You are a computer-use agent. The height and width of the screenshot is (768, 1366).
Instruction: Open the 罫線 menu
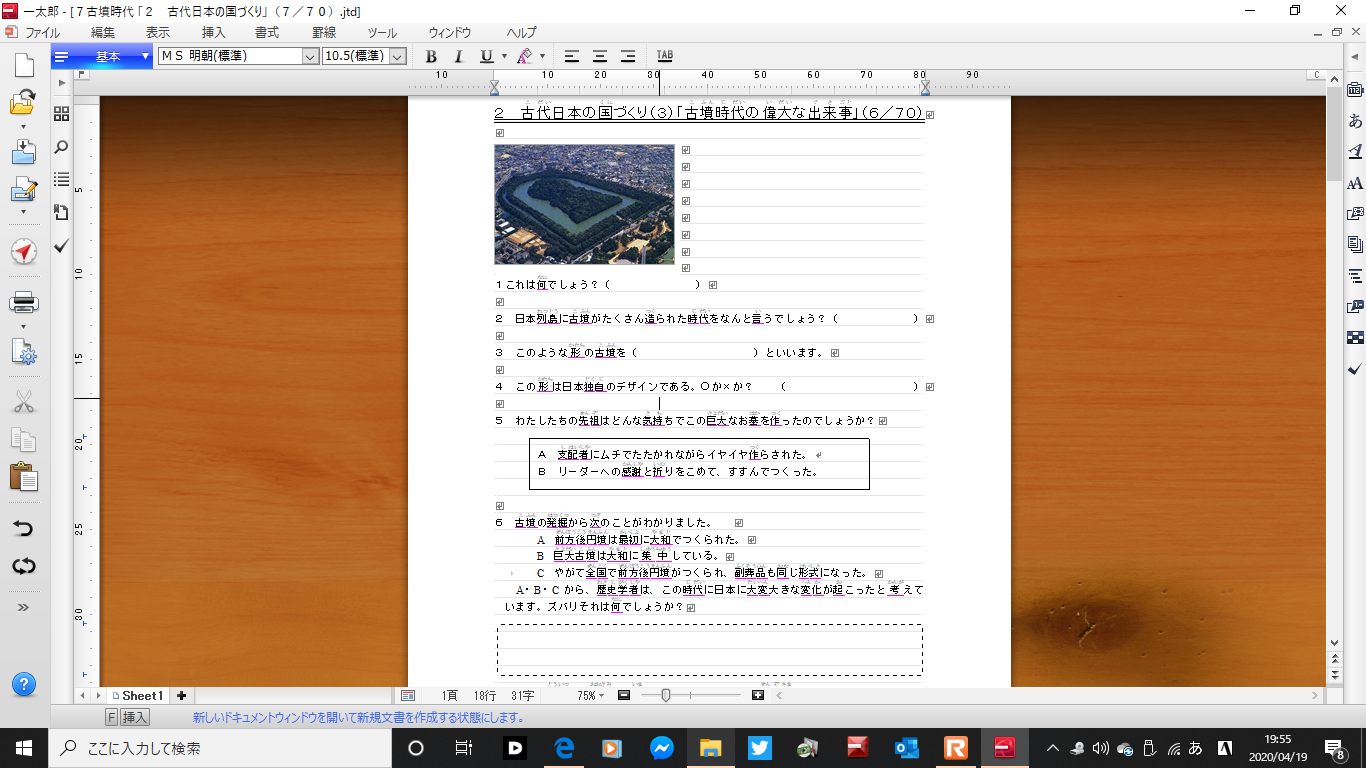coord(324,32)
